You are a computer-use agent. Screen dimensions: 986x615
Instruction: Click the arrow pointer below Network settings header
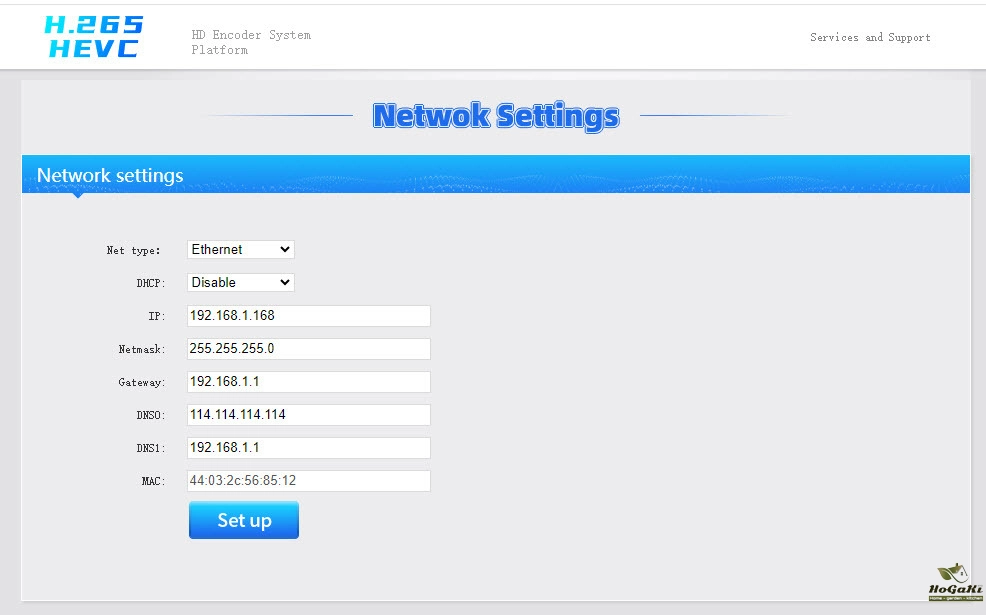[77, 195]
